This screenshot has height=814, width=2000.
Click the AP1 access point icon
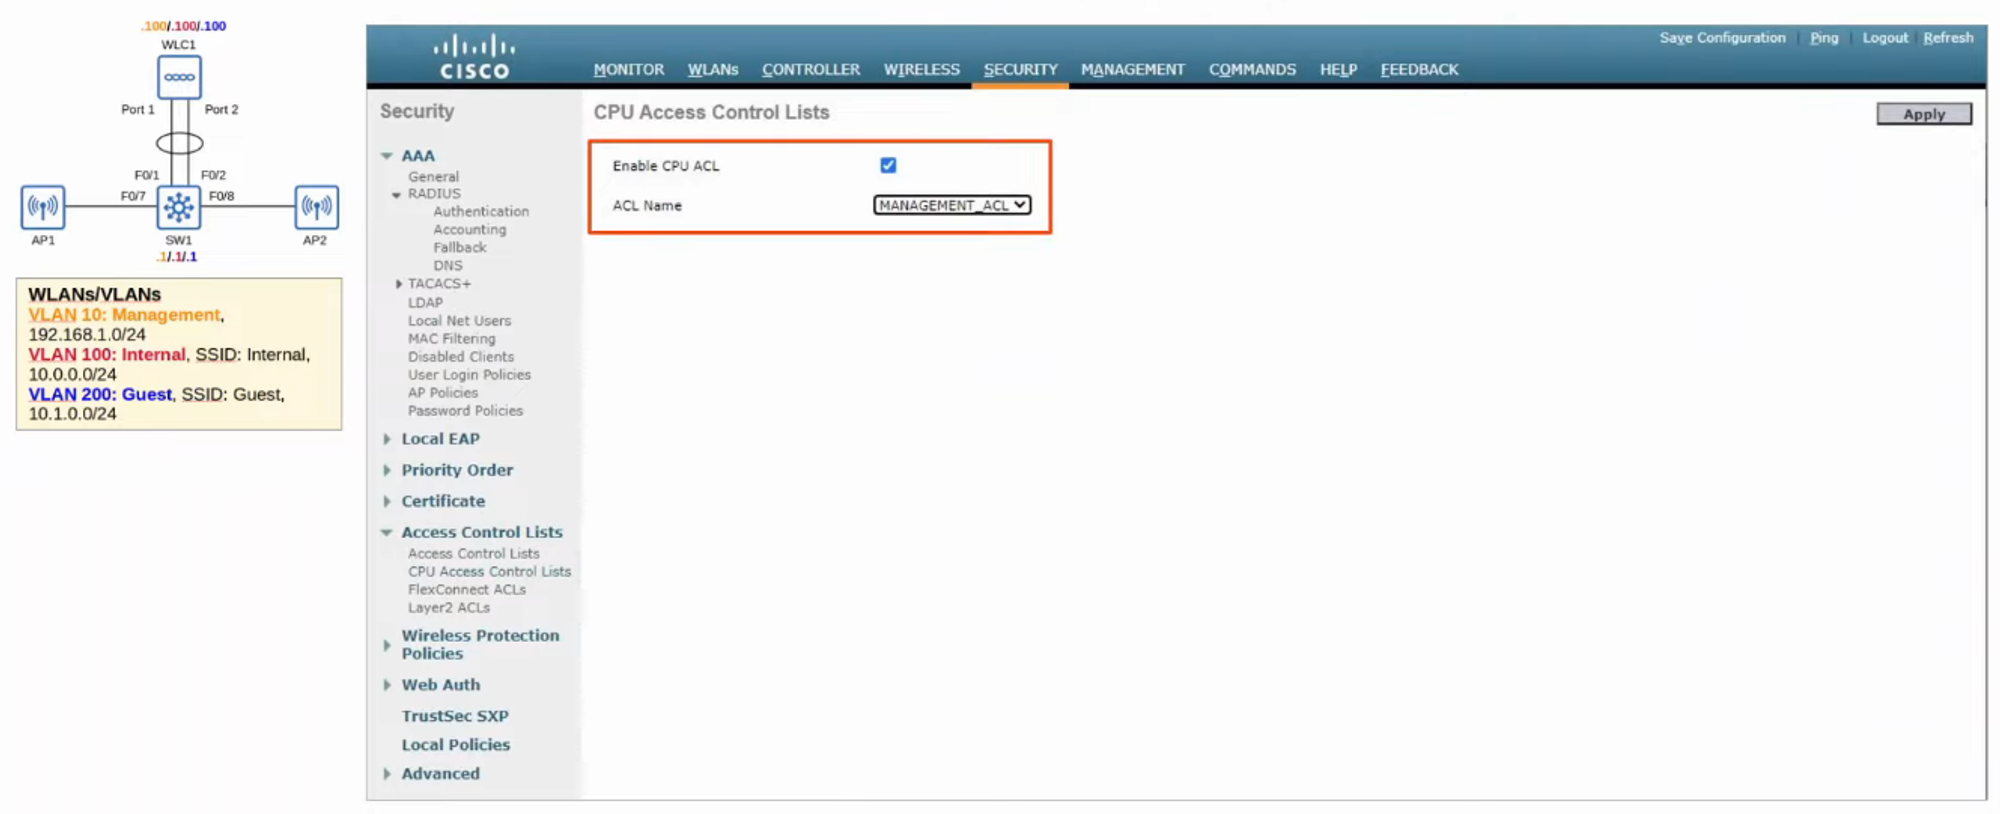coord(43,207)
